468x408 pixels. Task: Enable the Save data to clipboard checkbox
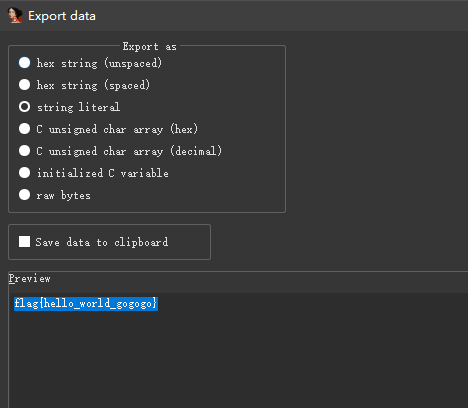[x=24, y=242]
